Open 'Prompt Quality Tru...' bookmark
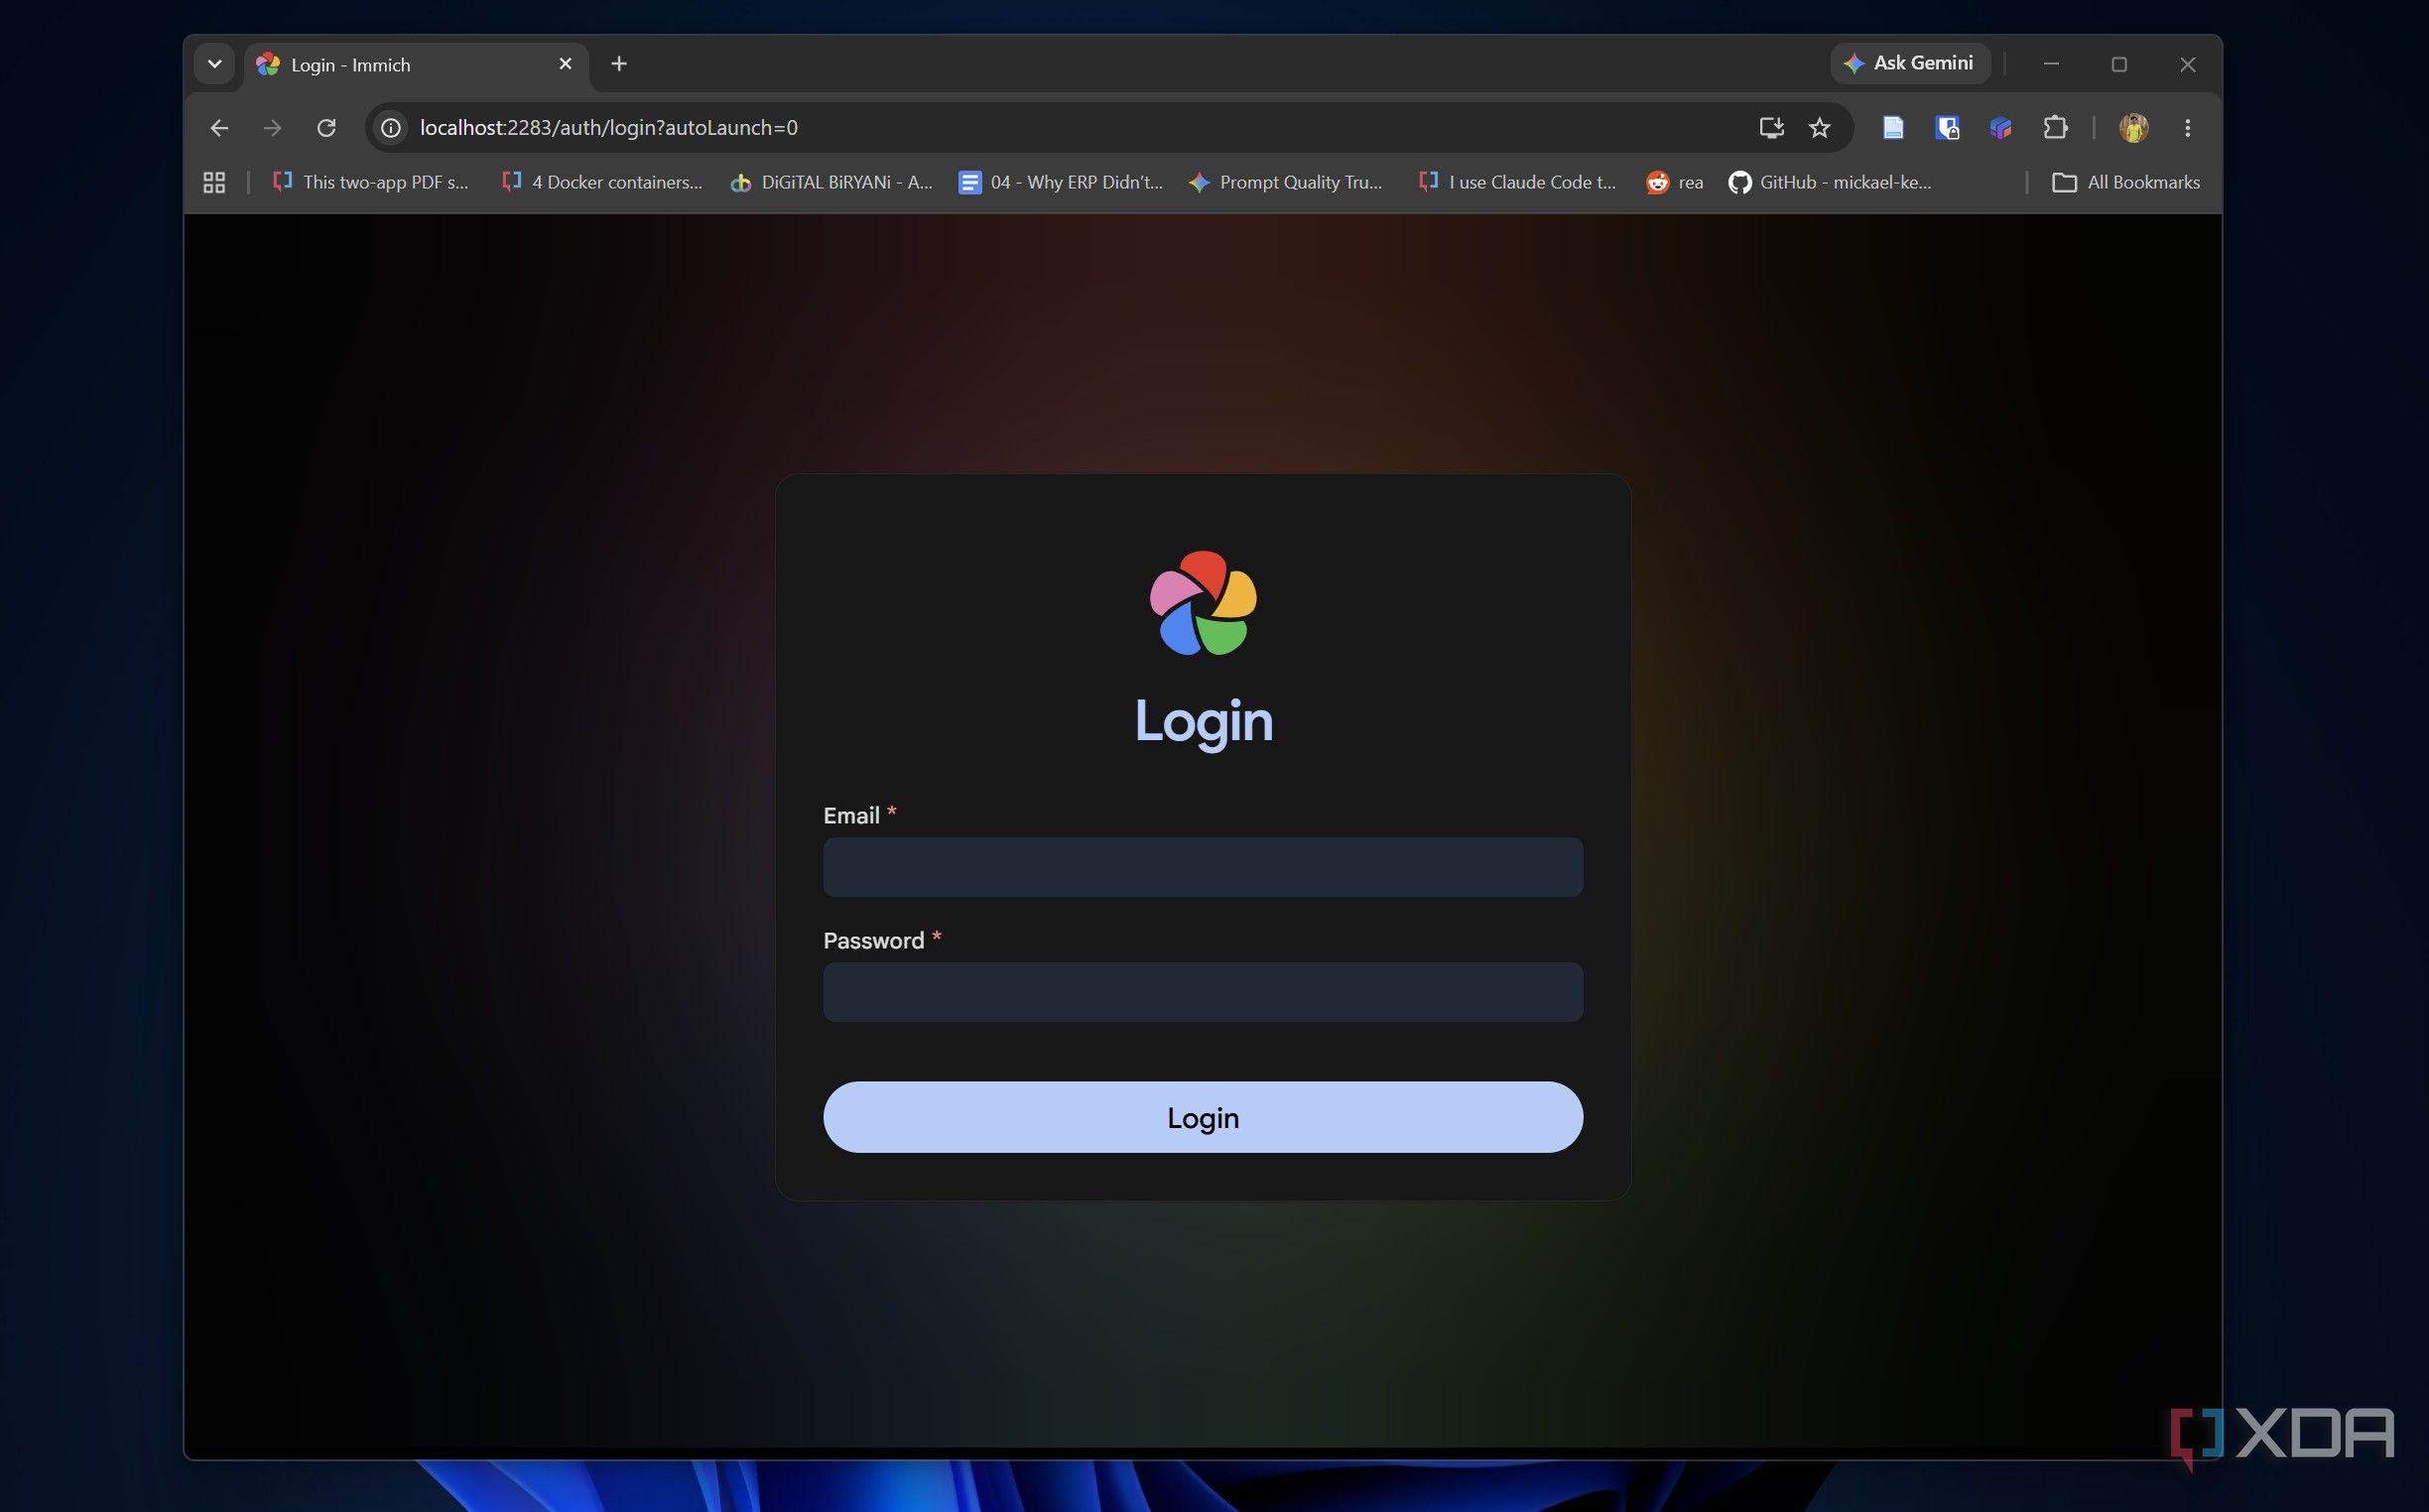The height and width of the screenshot is (1512, 2429). coord(1285,182)
